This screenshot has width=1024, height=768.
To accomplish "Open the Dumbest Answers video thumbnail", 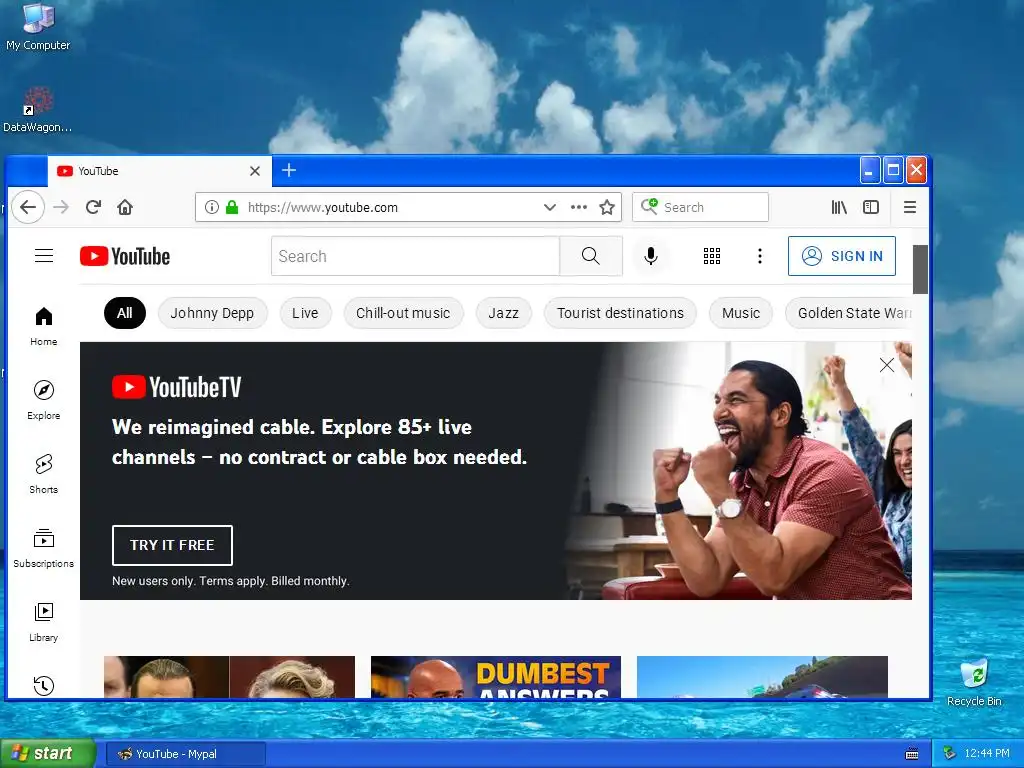I will (496, 677).
